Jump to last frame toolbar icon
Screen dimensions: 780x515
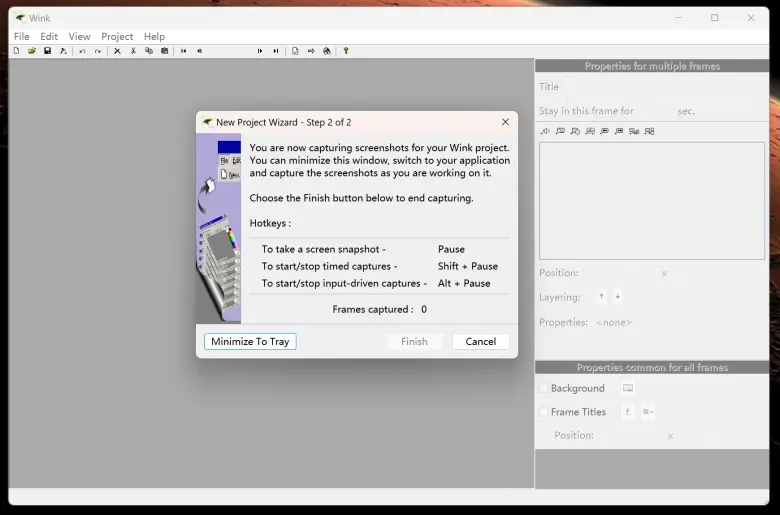click(276, 51)
